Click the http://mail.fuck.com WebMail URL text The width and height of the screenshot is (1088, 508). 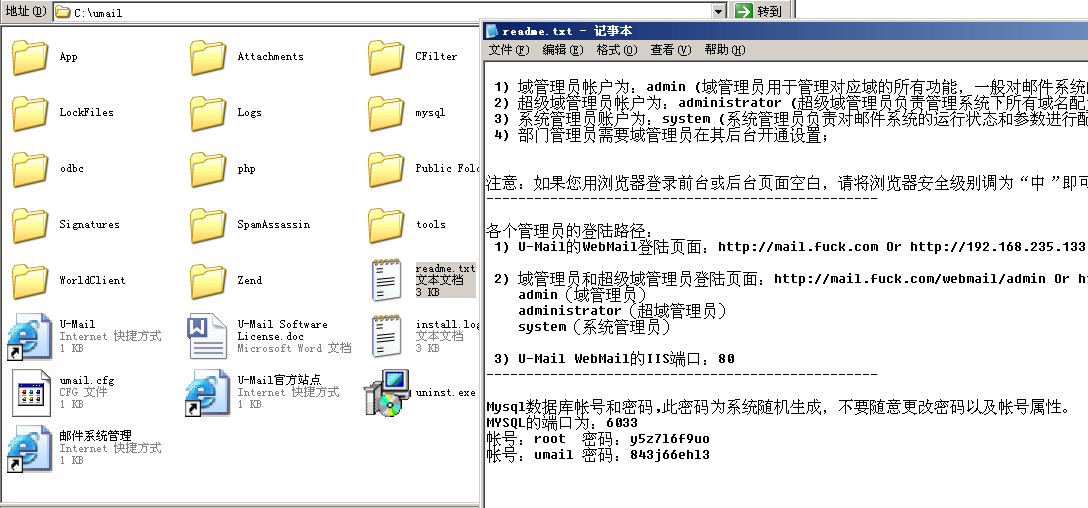point(798,247)
